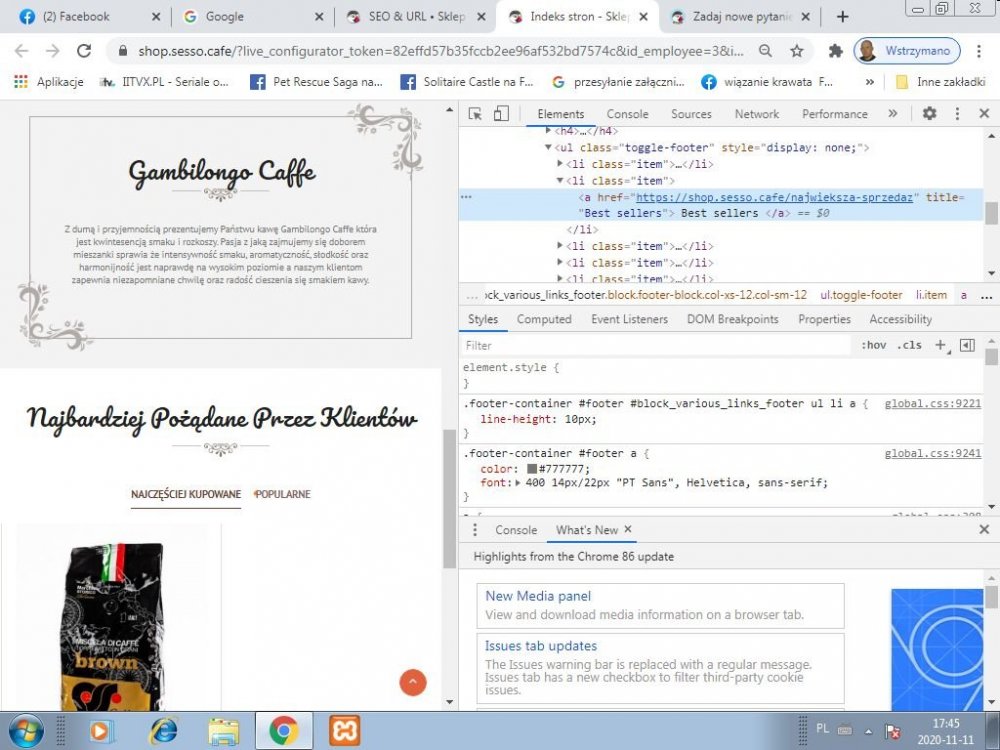Switch to the Sources panel tab

[x=691, y=114]
